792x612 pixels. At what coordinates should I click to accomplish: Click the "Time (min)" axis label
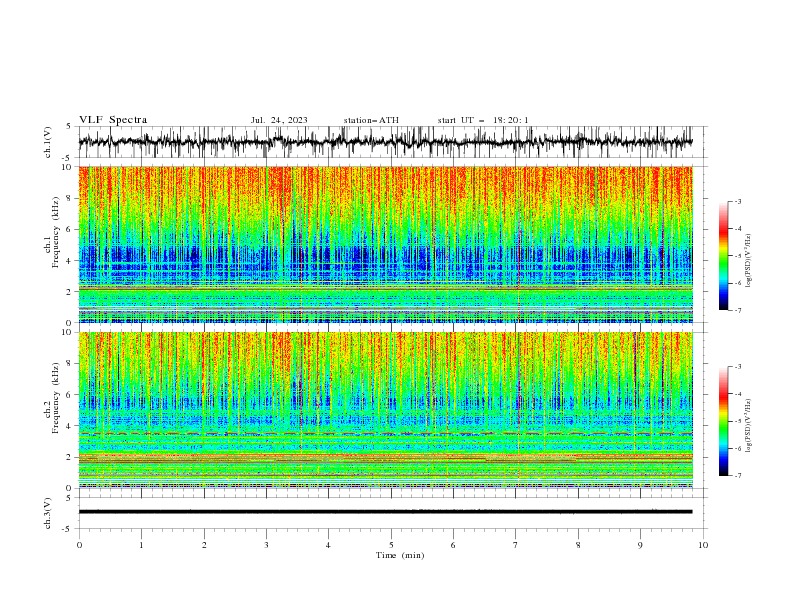(x=400, y=555)
